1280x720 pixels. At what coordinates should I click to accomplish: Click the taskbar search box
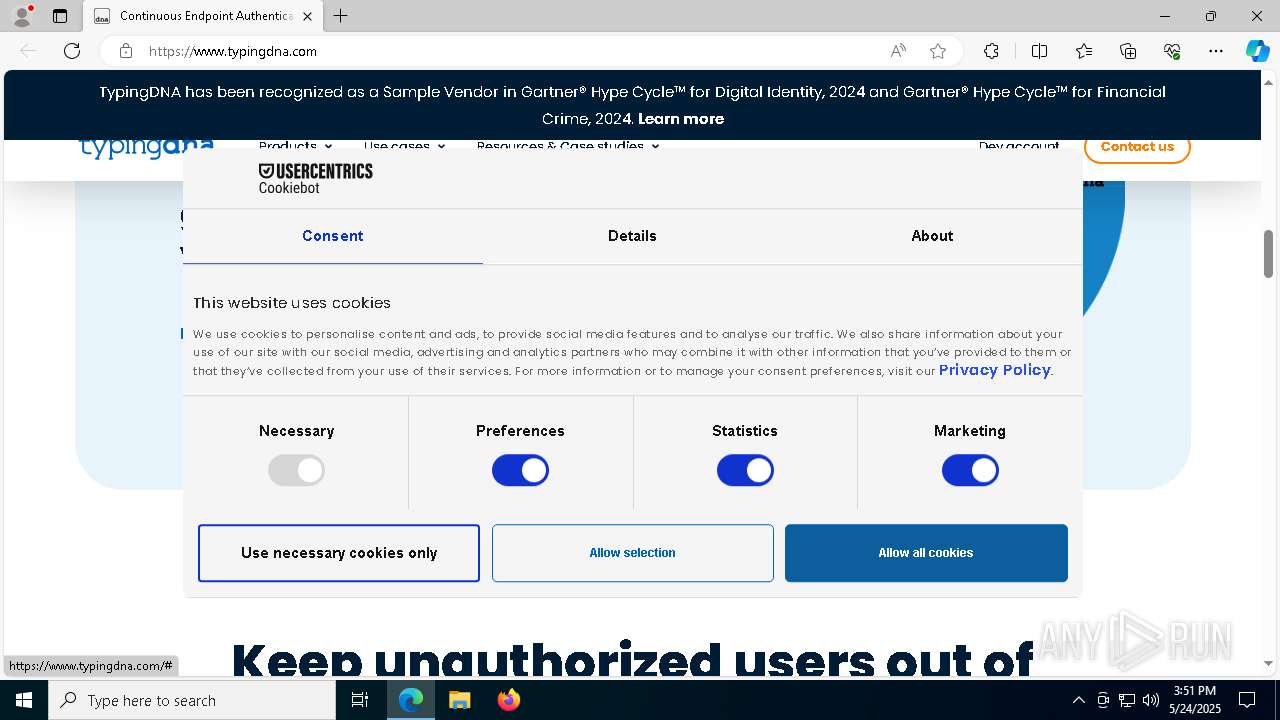[x=192, y=700]
